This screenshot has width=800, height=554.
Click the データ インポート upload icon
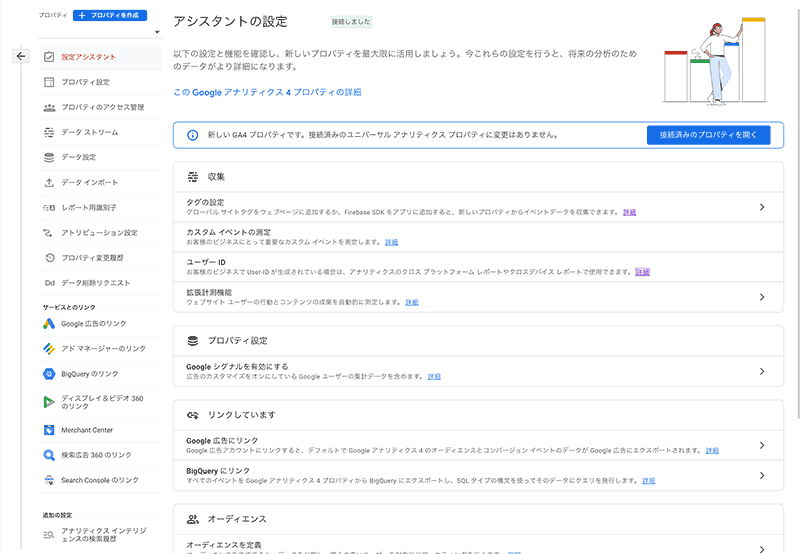pyautogui.click(x=49, y=182)
